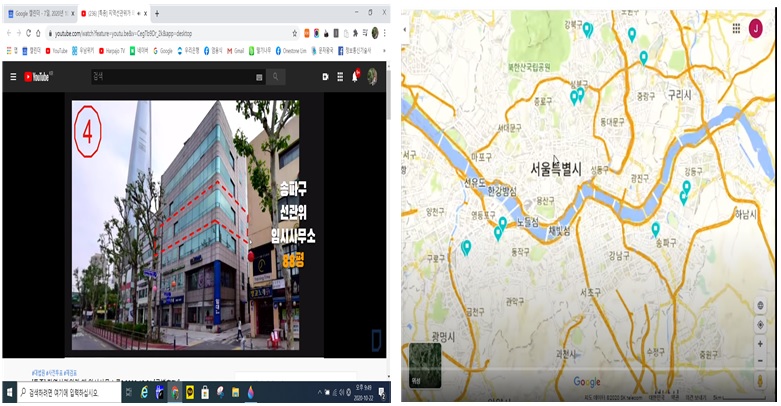The height and width of the screenshot is (406, 781).
Task: Collapse the Google Maps side panel arrow
Action: pos(404,30)
